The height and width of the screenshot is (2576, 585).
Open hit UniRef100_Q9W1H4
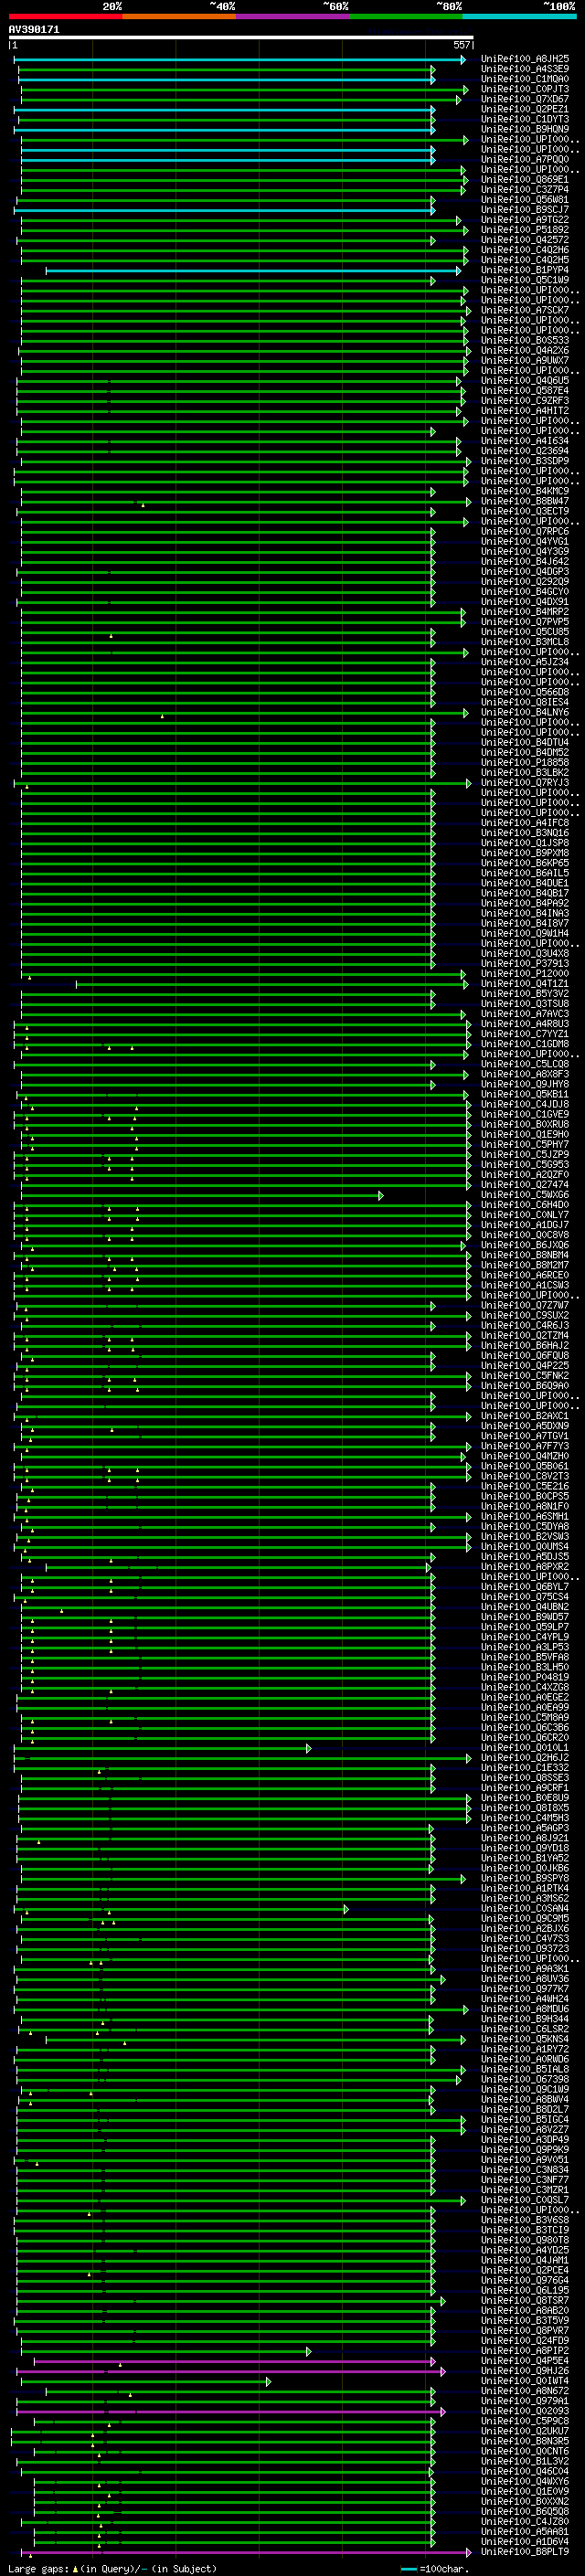(x=525, y=934)
